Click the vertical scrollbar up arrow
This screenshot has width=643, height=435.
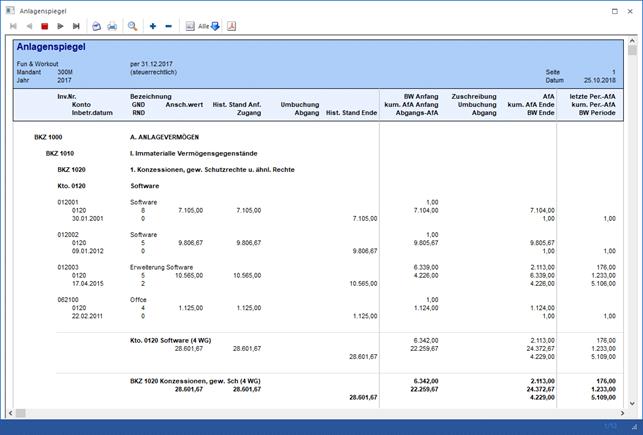tap(632, 41)
